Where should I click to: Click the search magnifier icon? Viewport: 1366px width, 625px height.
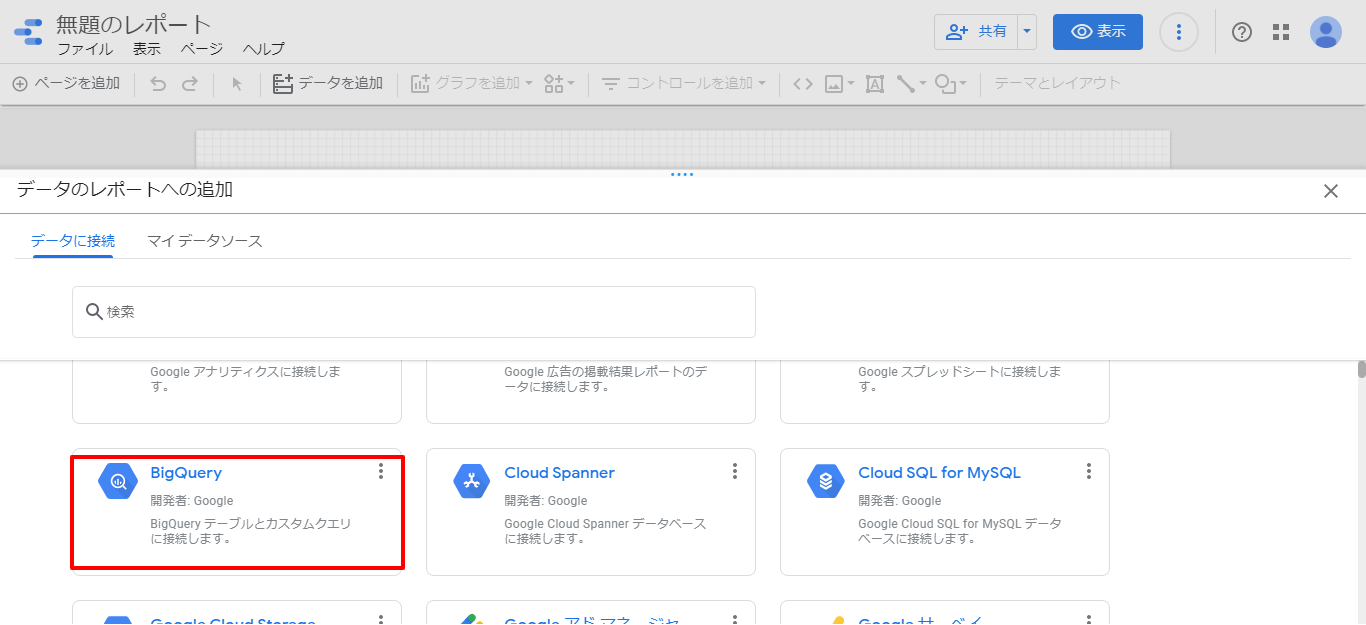point(94,312)
